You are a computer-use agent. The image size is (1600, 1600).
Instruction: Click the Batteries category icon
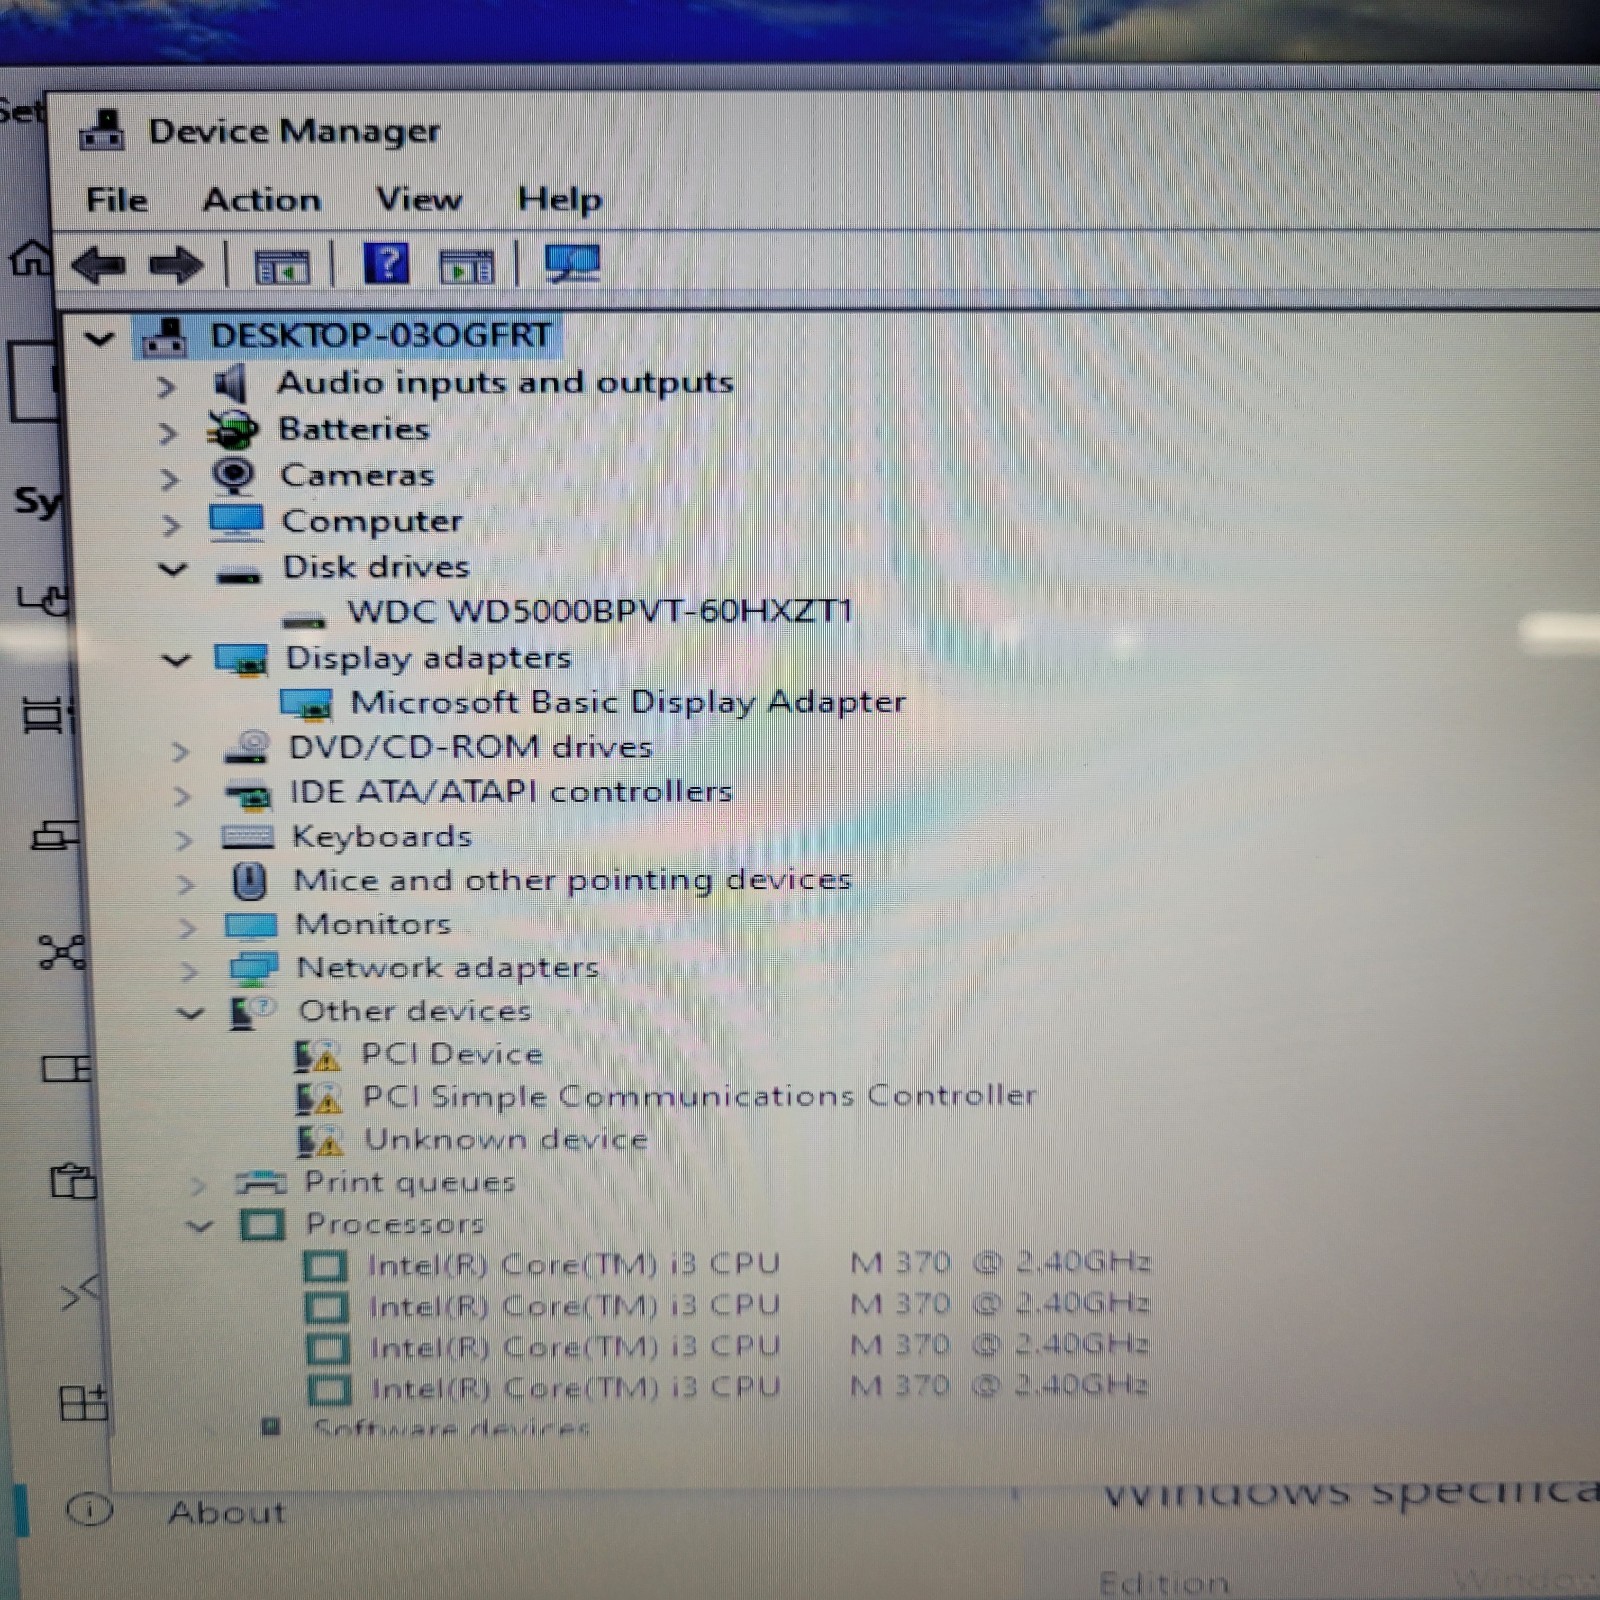(x=232, y=429)
